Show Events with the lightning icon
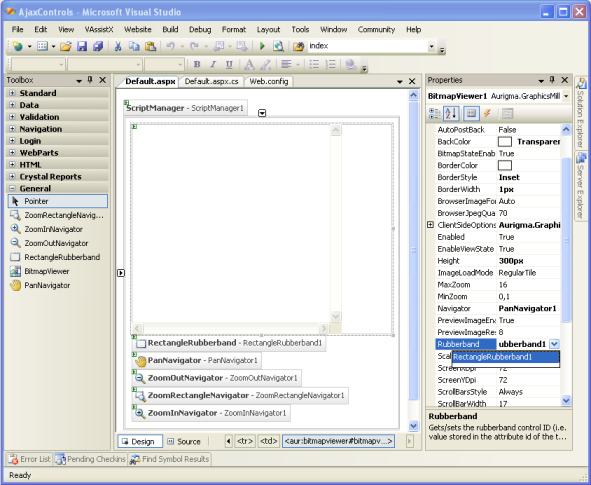This screenshot has width=591, height=485. tap(488, 113)
